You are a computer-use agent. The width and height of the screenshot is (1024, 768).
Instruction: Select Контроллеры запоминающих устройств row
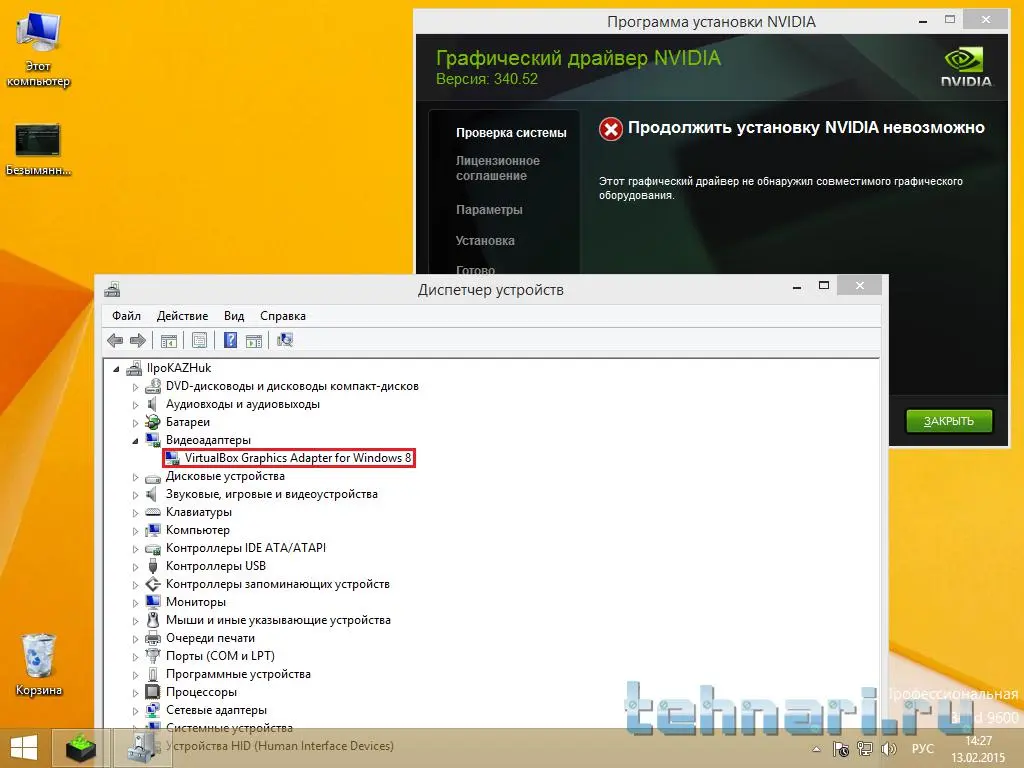click(x=278, y=584)
